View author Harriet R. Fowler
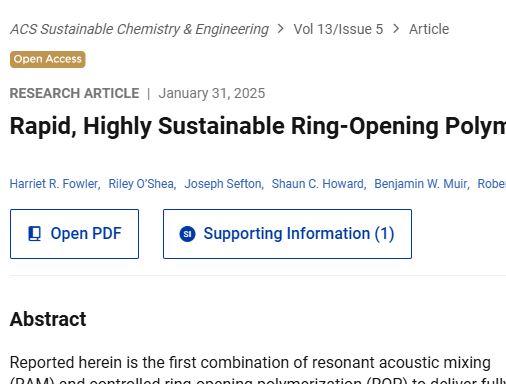The image size is (506, 384). click(55, 184)
